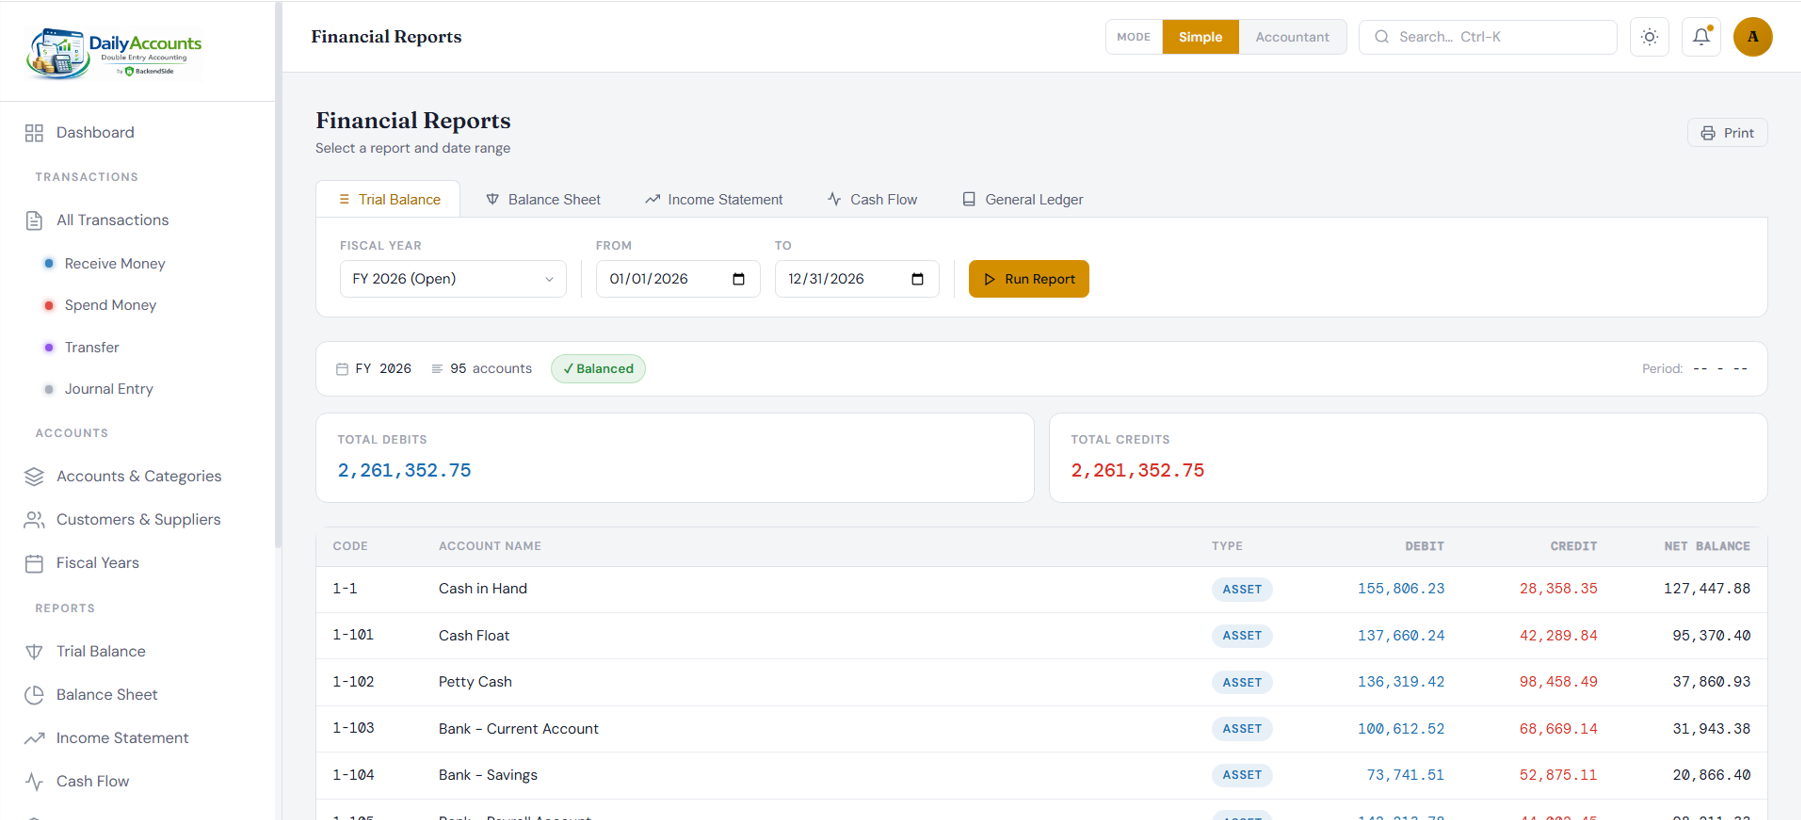Click debit value 73,741.51
Viewport: 1801px width, 820px height.
point(1405,775)
